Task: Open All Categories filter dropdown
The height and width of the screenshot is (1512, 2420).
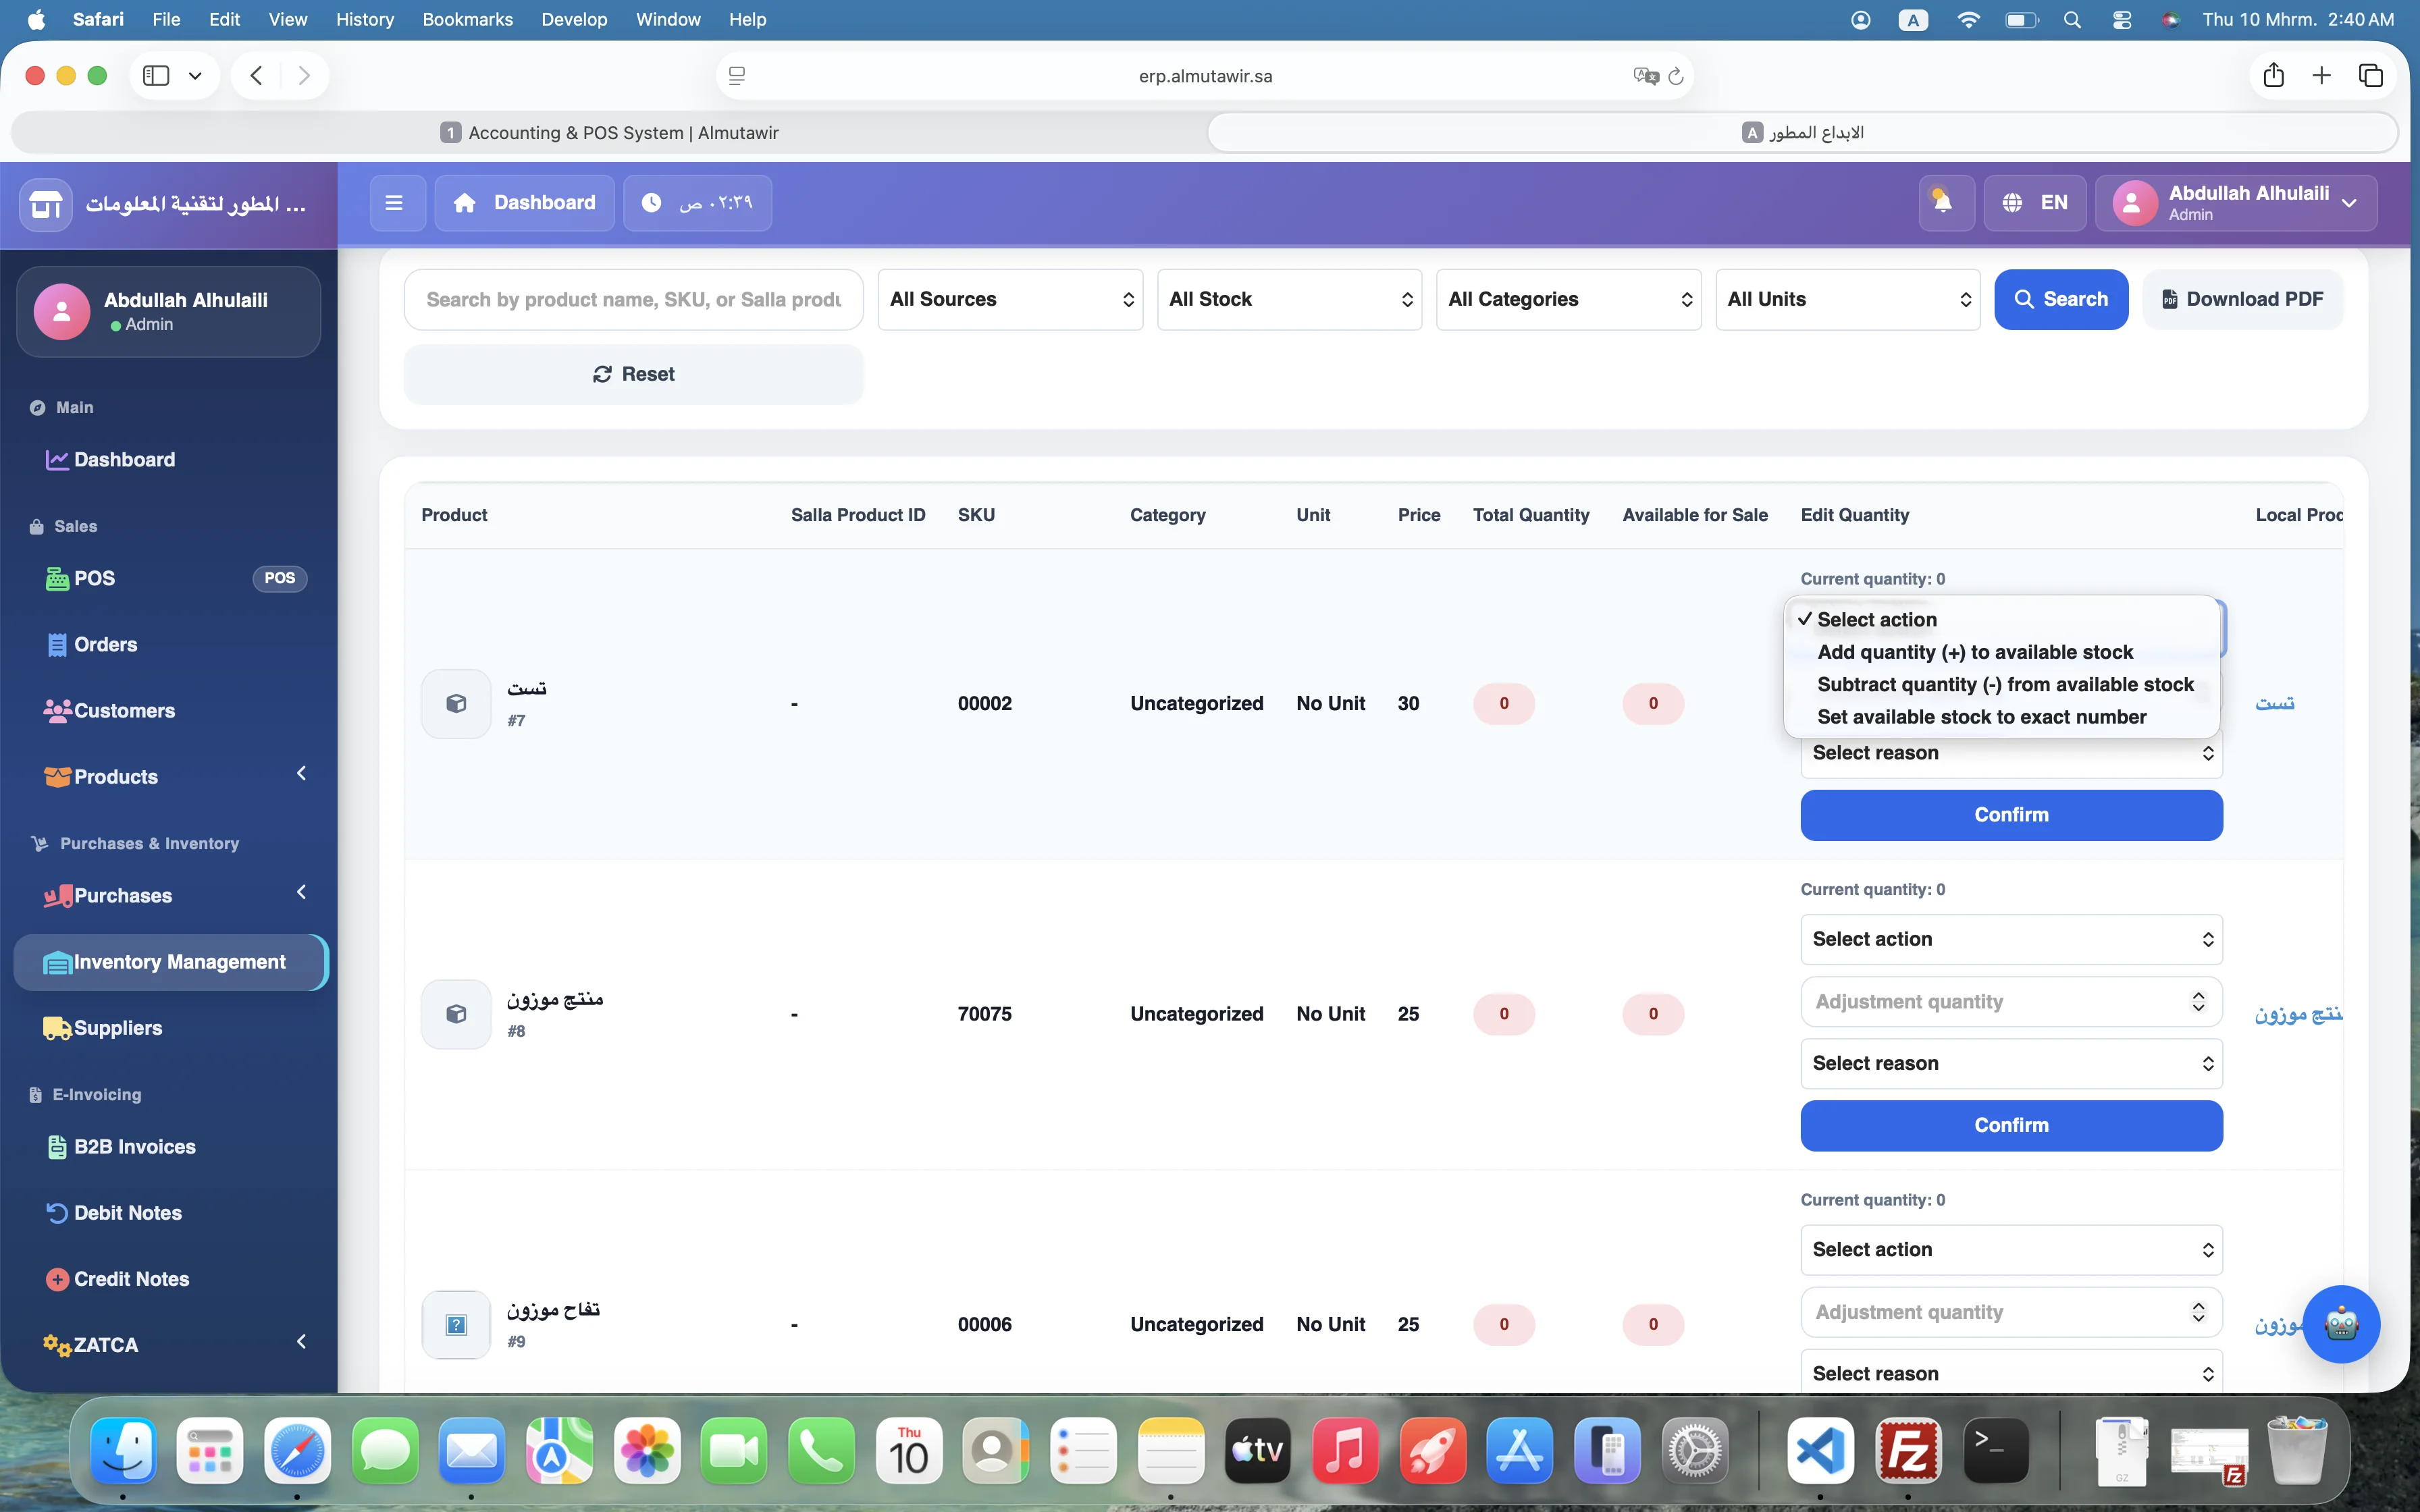Action: [1568, 299]
